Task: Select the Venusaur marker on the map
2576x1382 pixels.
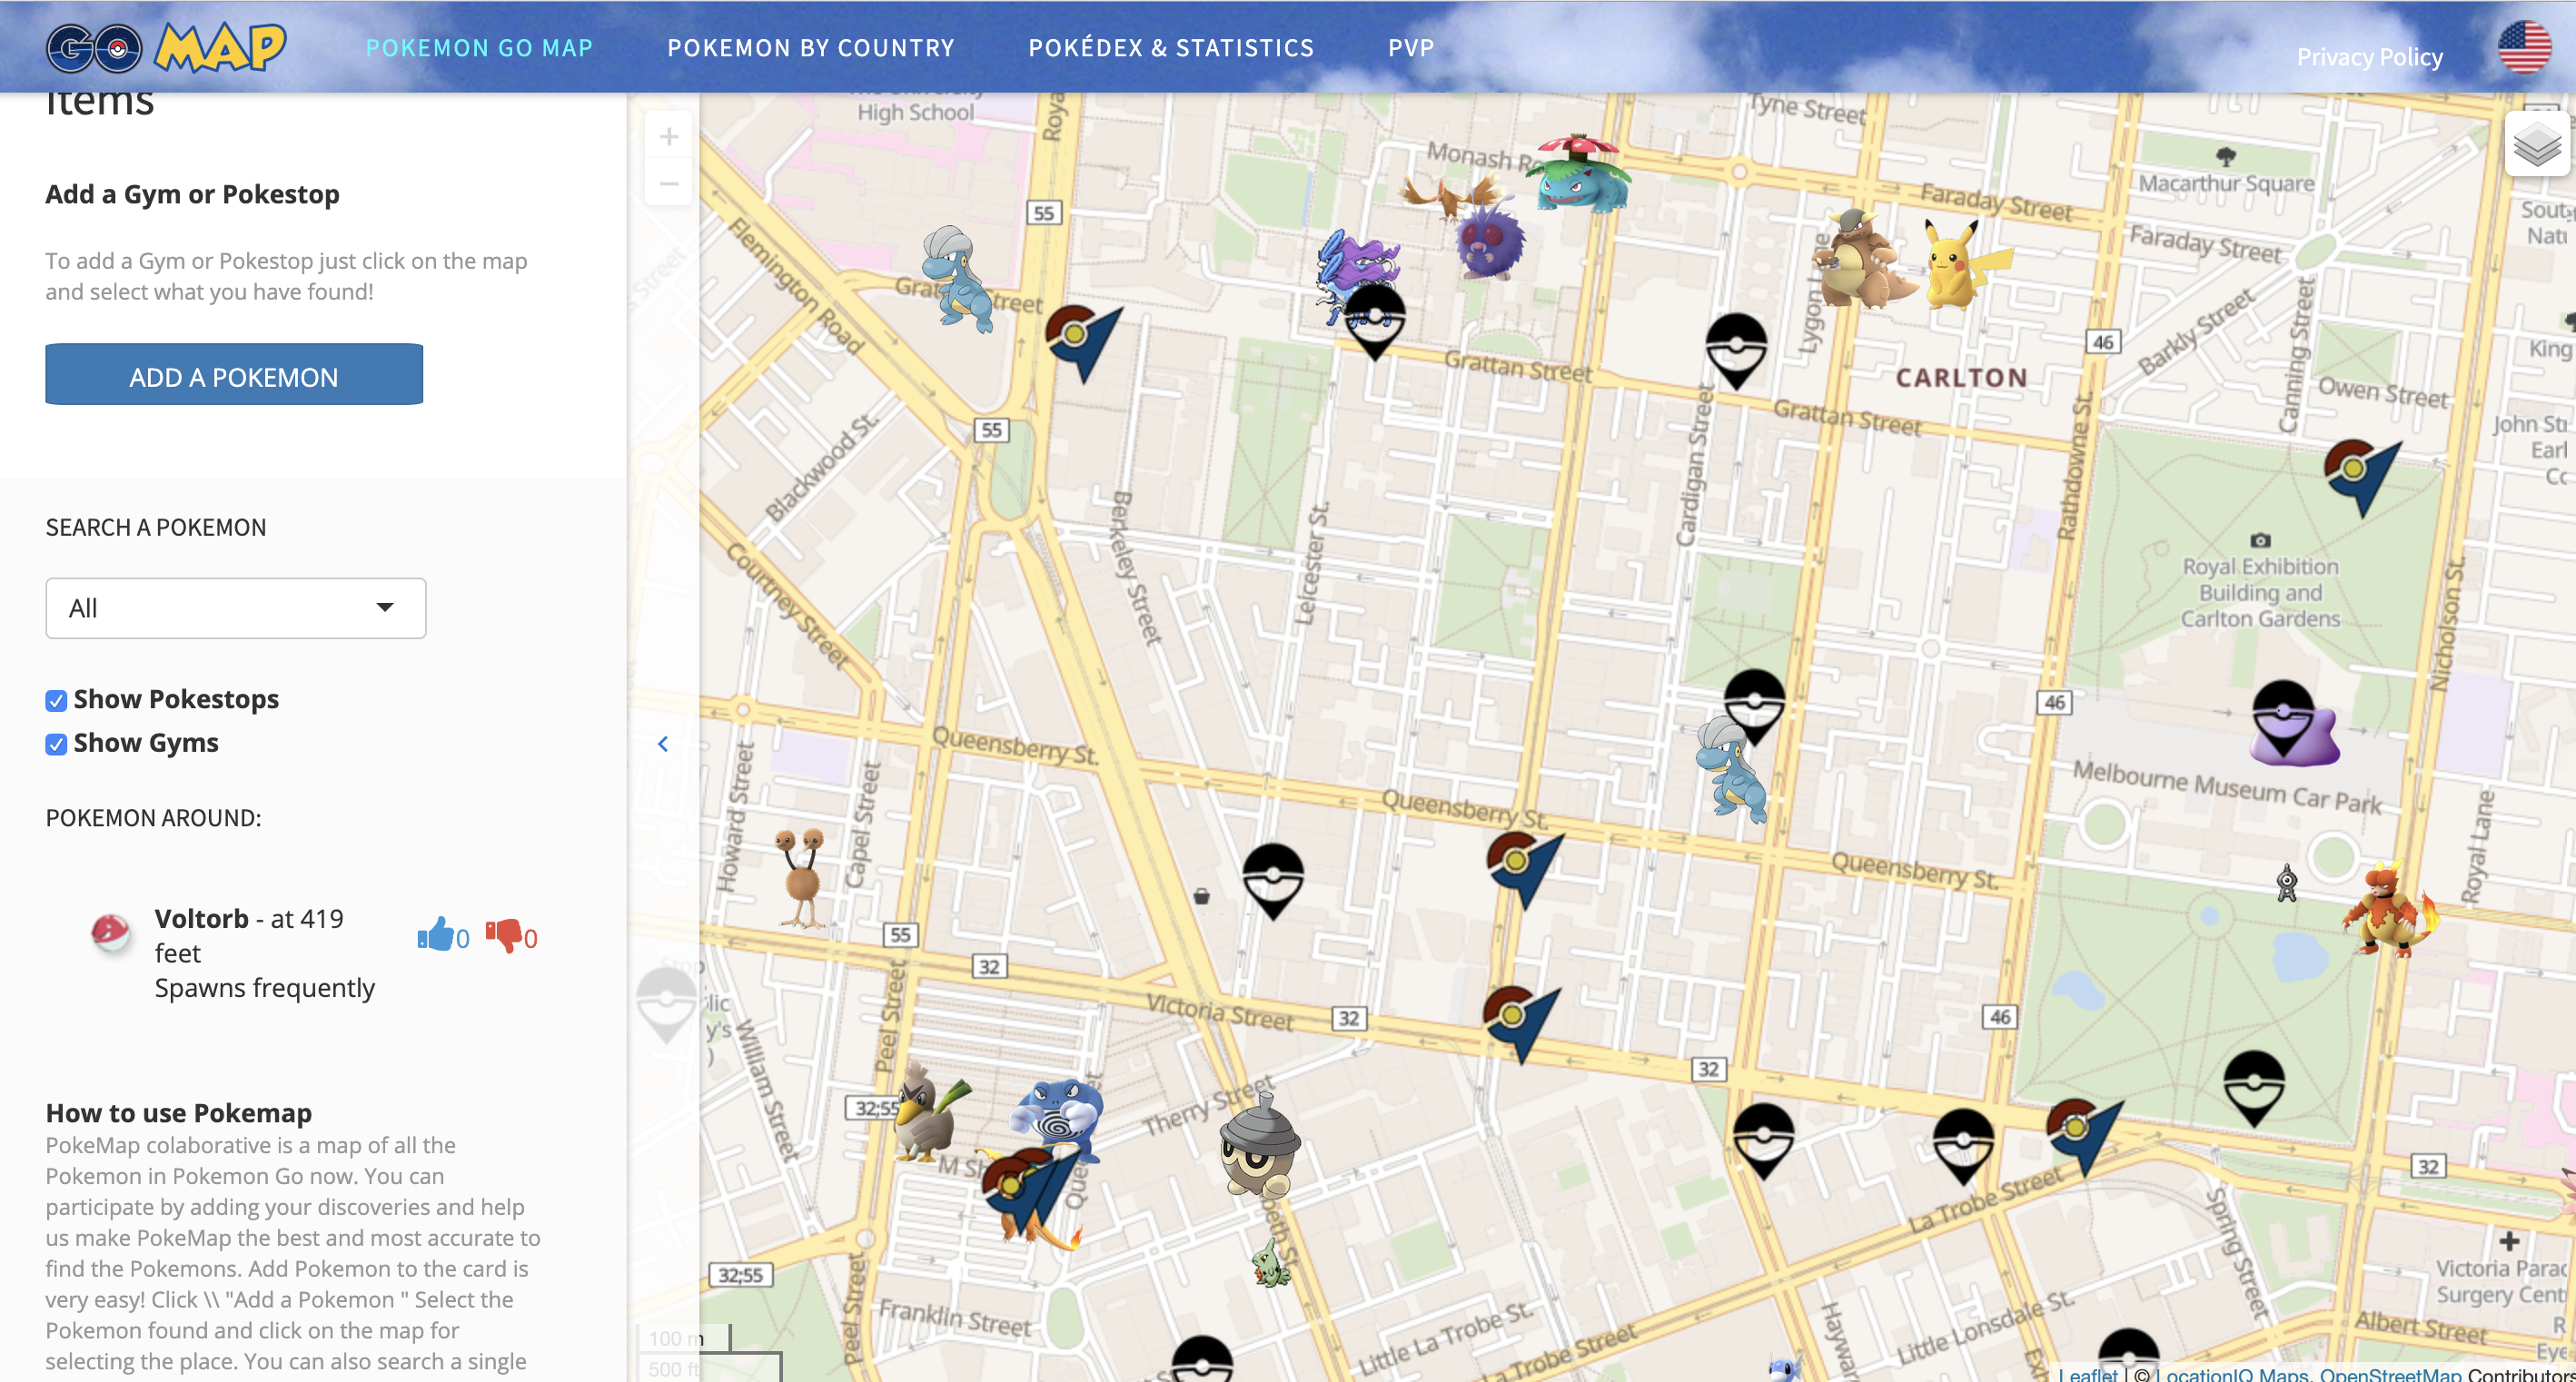Action: coord(1578,174)
